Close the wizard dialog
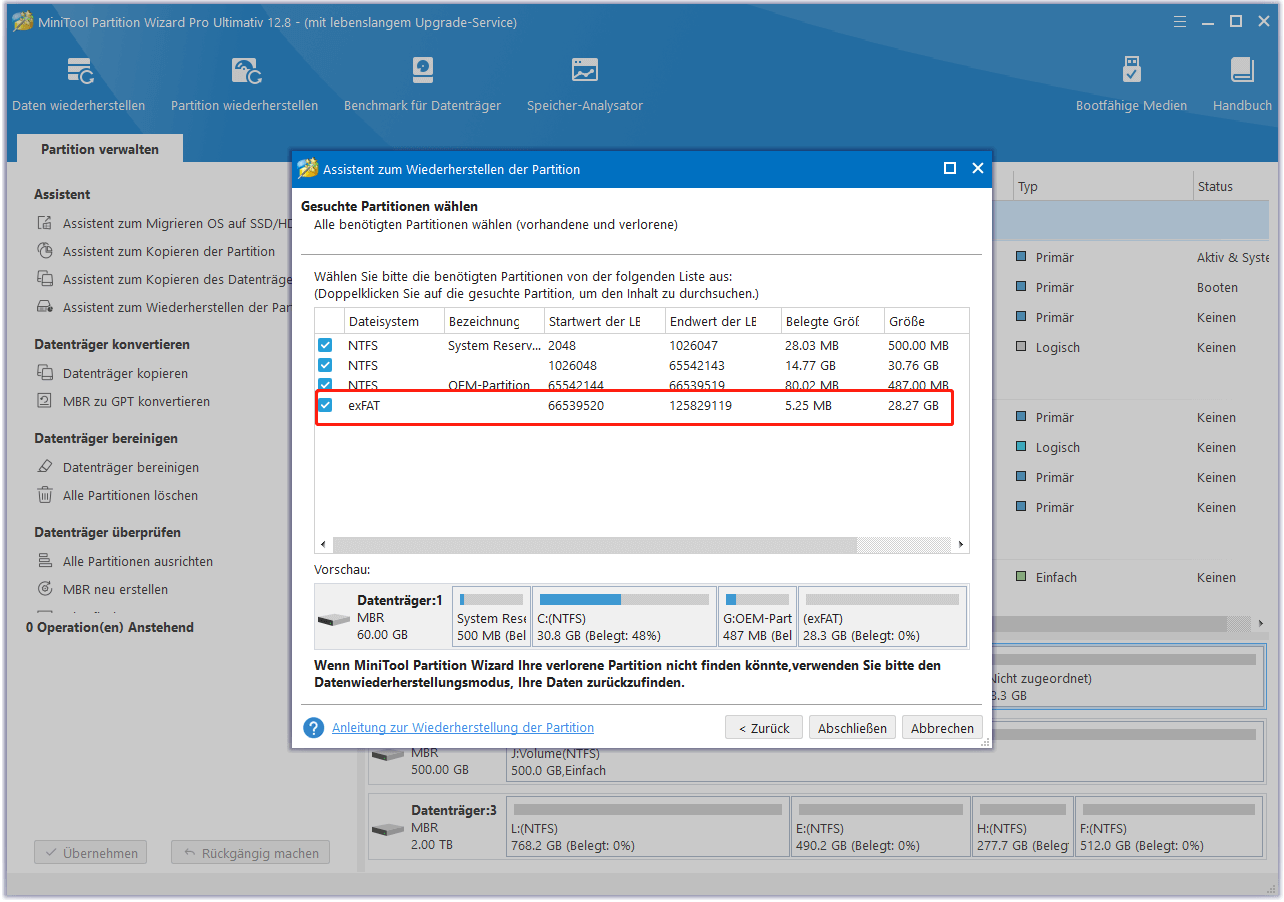 [x=978, y=168]
